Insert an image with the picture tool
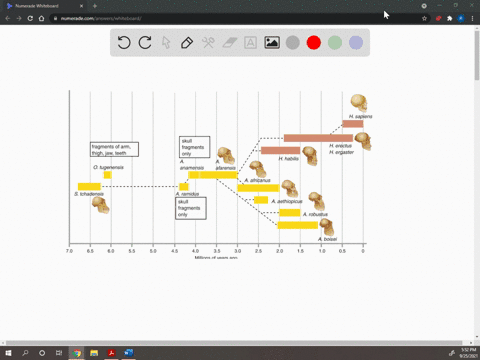 (272, 43)
